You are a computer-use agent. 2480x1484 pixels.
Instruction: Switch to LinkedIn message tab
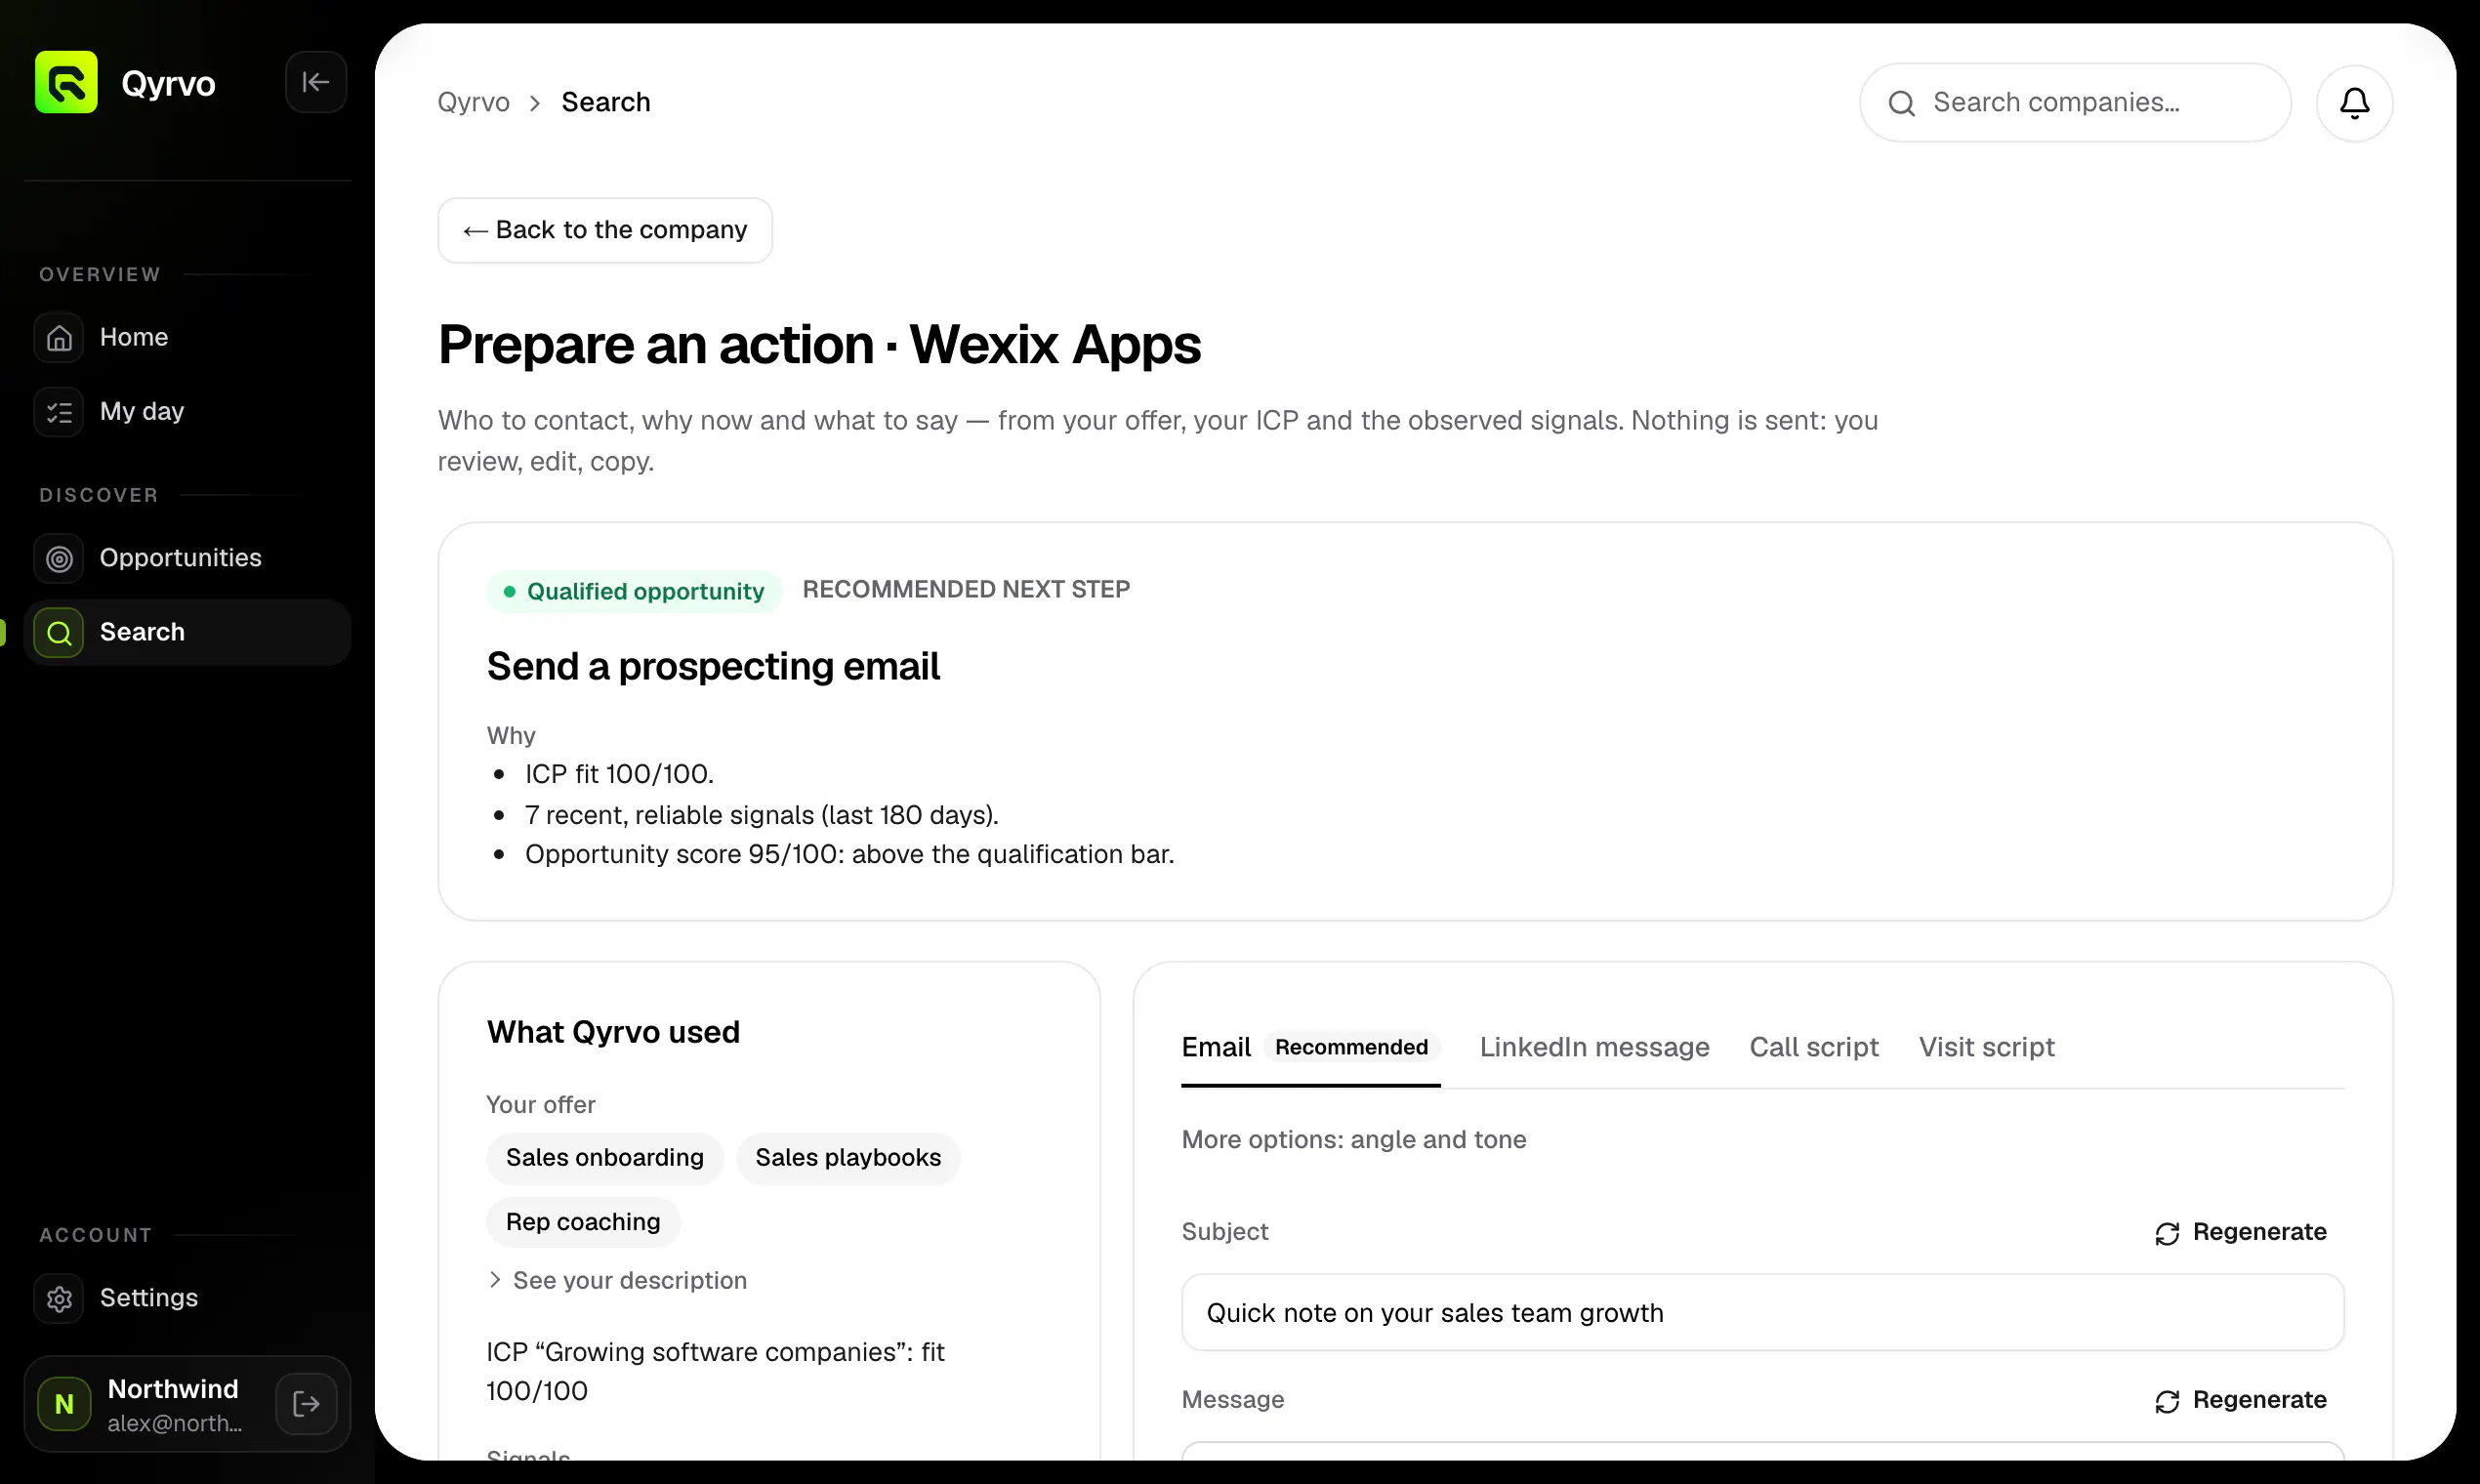[1594, 1047]
